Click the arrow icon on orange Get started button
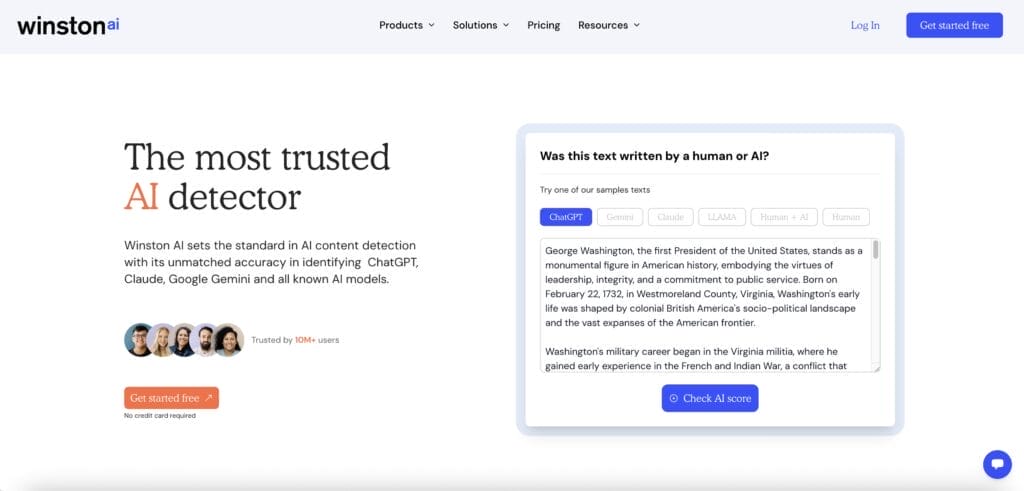This screenshot has width=1024, height=491. 208,398
